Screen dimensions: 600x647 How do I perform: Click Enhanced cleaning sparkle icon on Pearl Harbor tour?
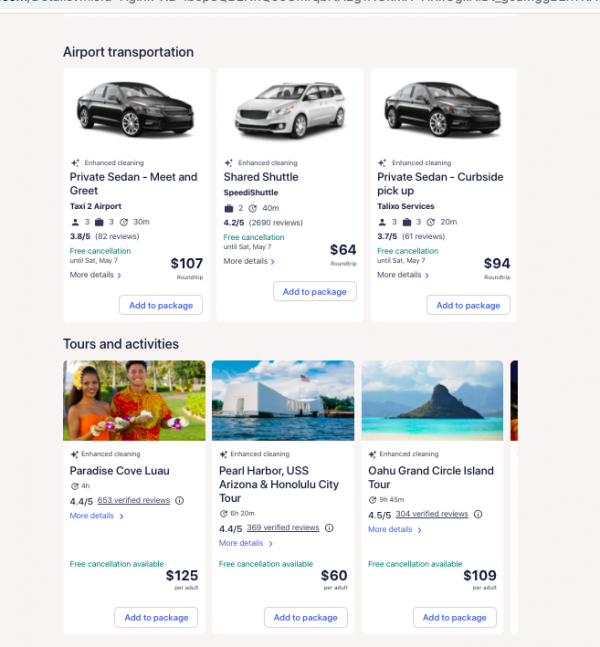[224, 454]
